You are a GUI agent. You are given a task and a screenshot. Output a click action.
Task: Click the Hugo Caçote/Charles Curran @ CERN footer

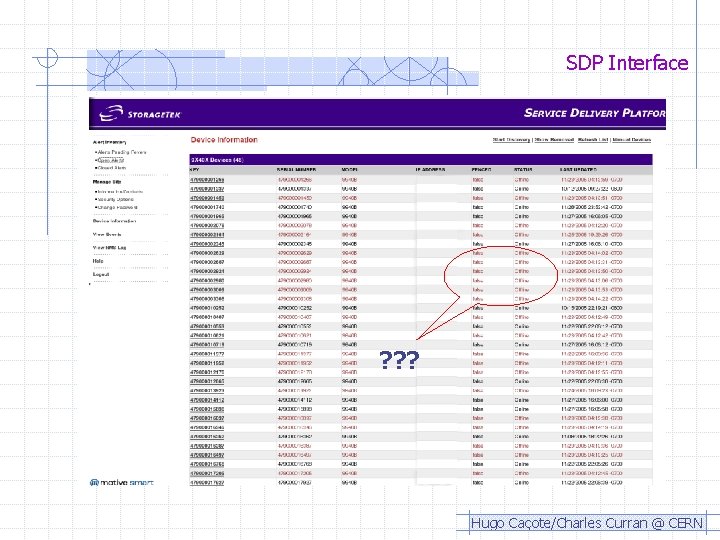586,523
